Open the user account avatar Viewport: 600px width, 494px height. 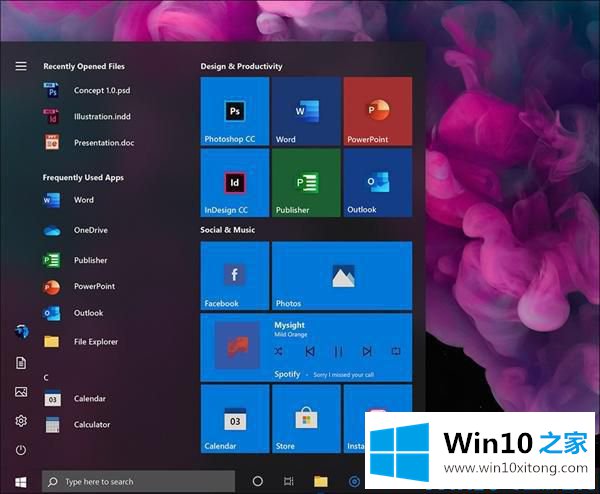tap(21, 331)
